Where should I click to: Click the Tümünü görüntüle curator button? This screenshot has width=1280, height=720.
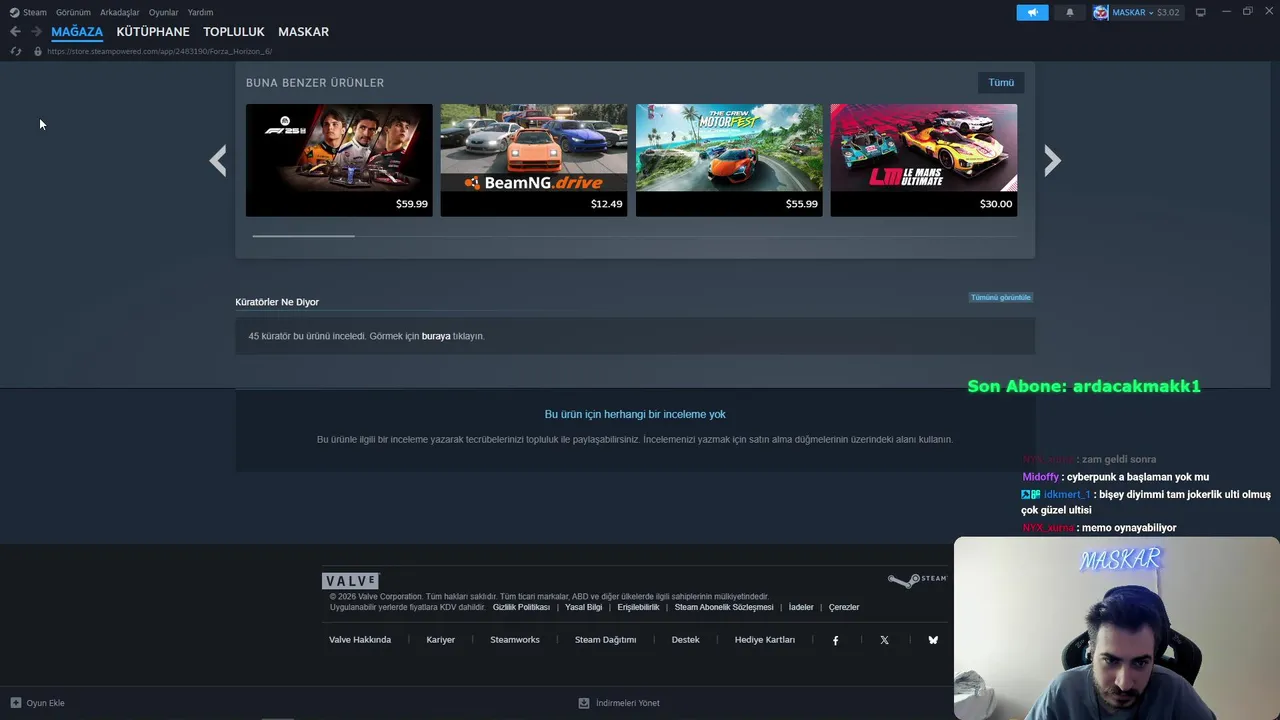click(x=1001, y=297)
